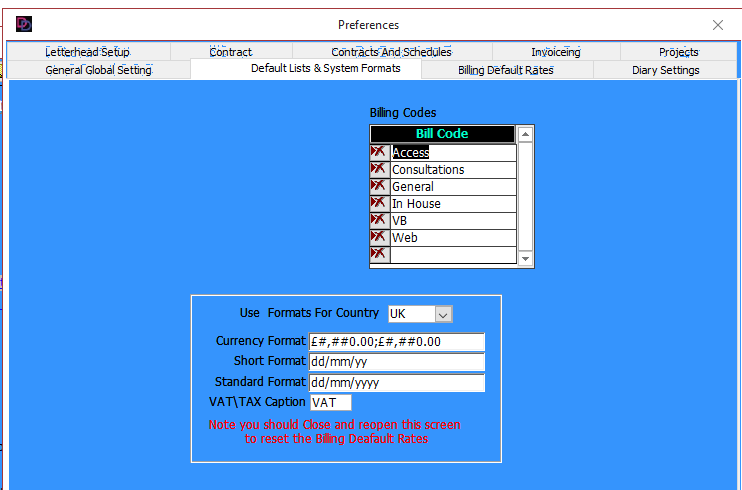Select the General bill code cell
The width and height of the screenshot is (742, 490).
[x=453, y=187]
